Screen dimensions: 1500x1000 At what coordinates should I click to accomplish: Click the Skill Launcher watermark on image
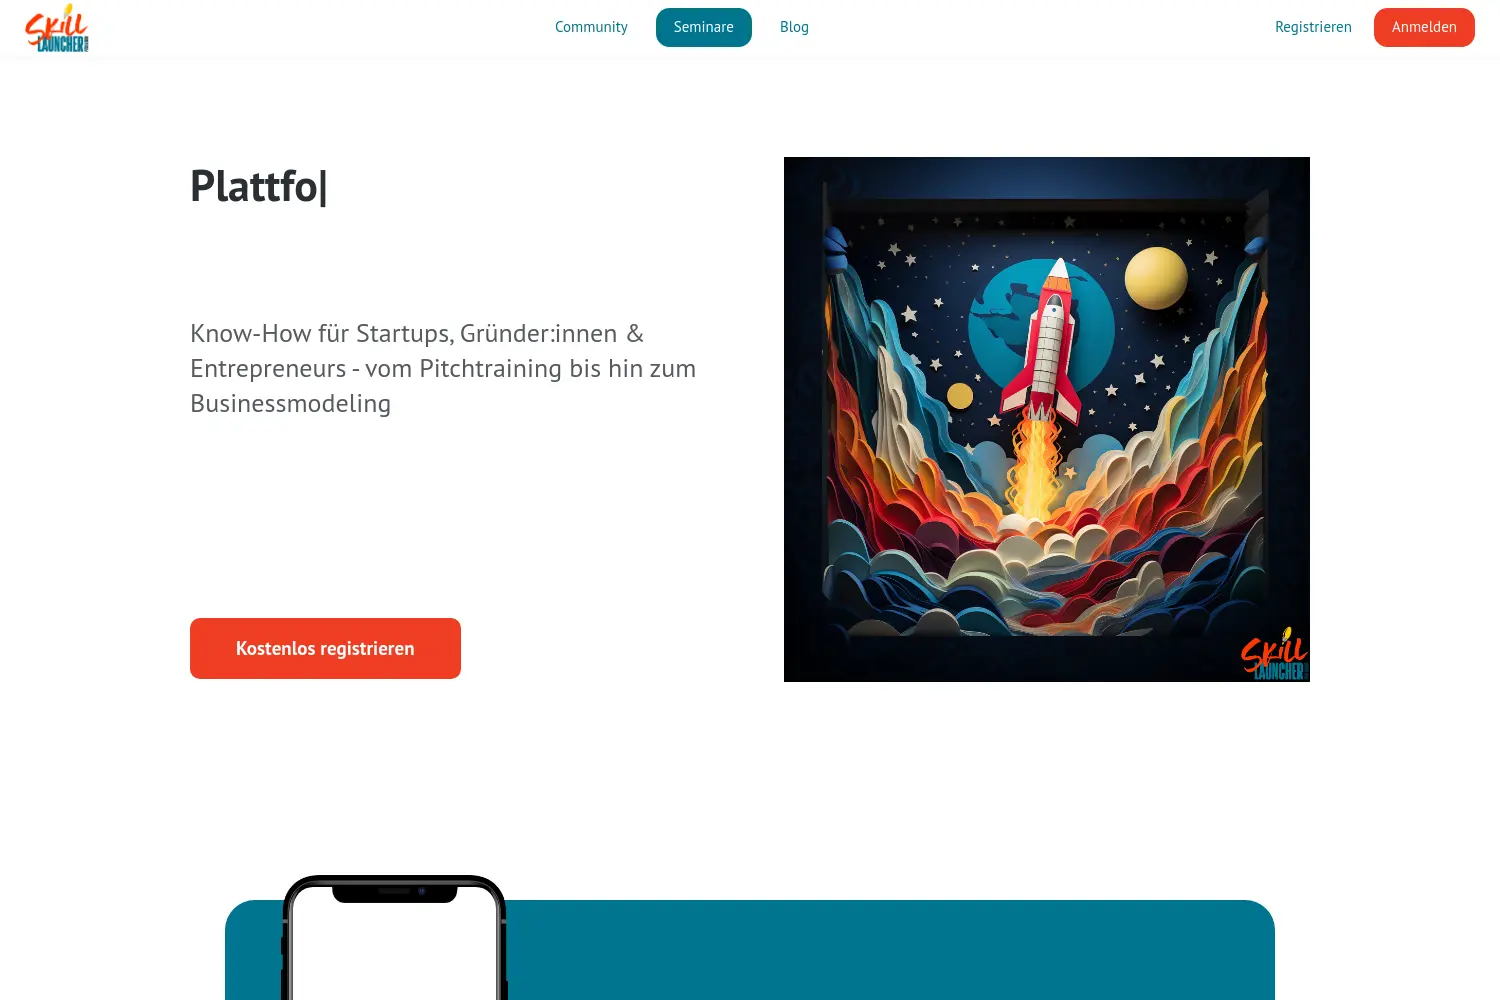point(1274,653)
